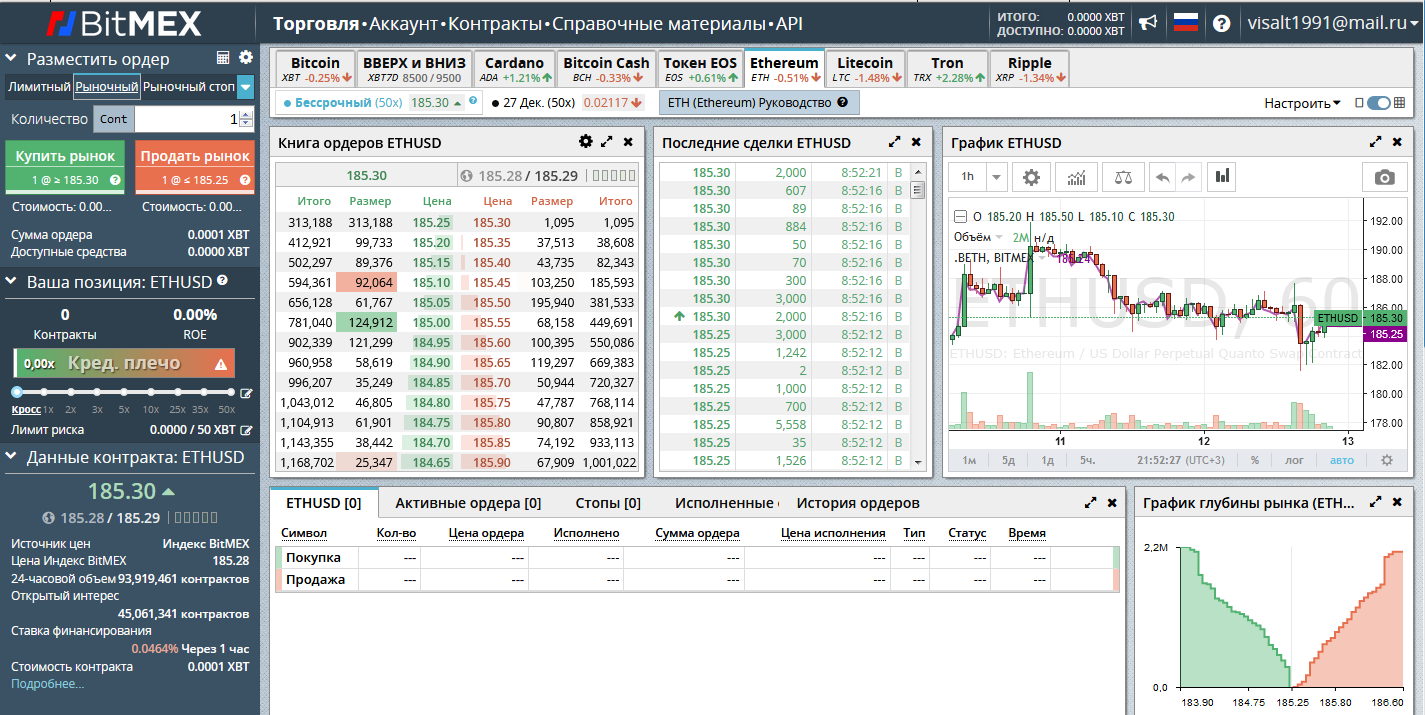This screenshot has width=1425, height=715.
Task: Expand the orders table panel fullscreen
Action: pos(1090,503)
